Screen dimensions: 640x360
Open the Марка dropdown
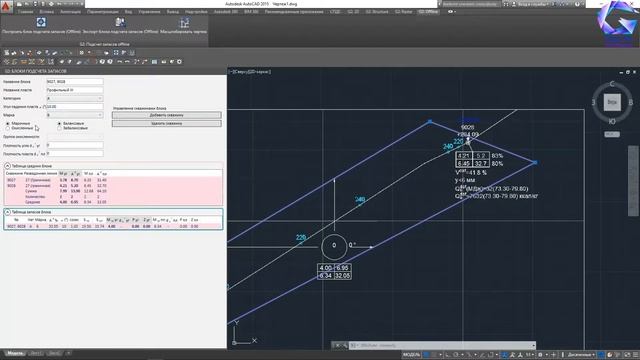(75, 115)
